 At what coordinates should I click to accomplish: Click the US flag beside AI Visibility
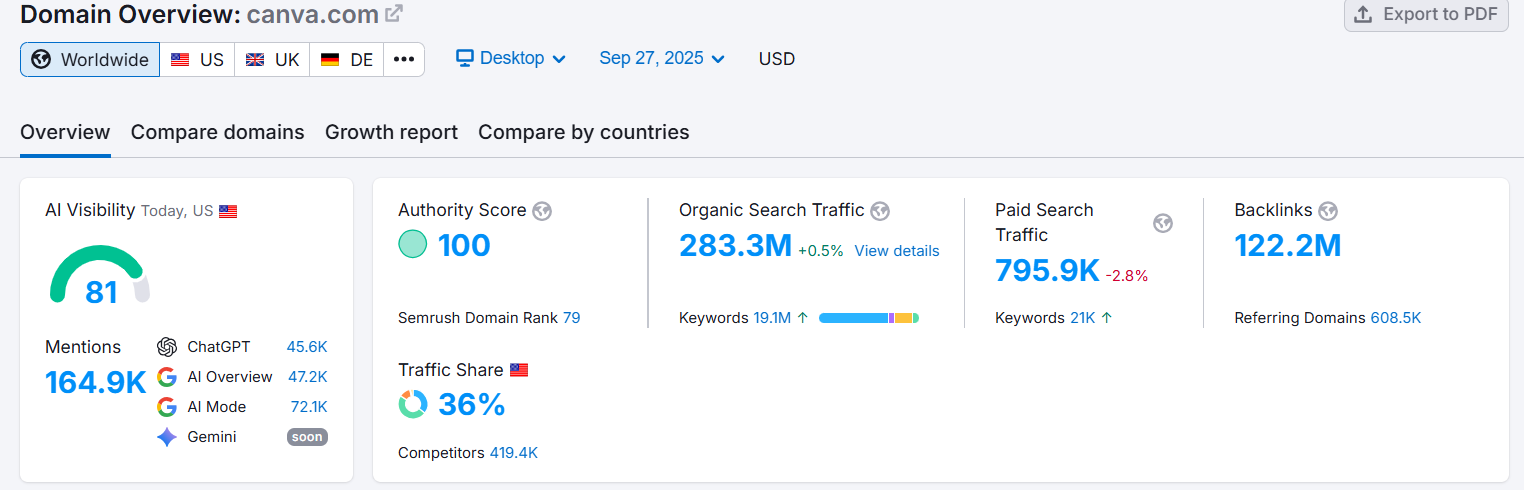[x=228, y=212]
